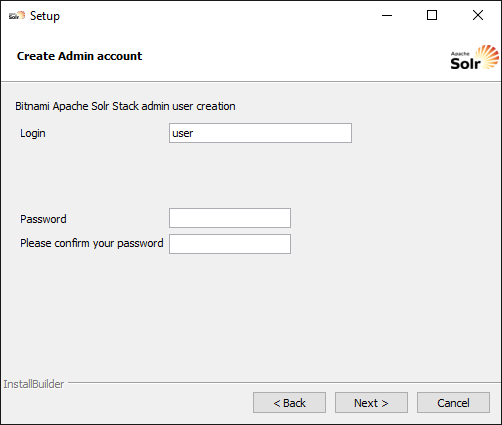Click the 'Login' label
This screenshot has height=425, width=502.
33,133
